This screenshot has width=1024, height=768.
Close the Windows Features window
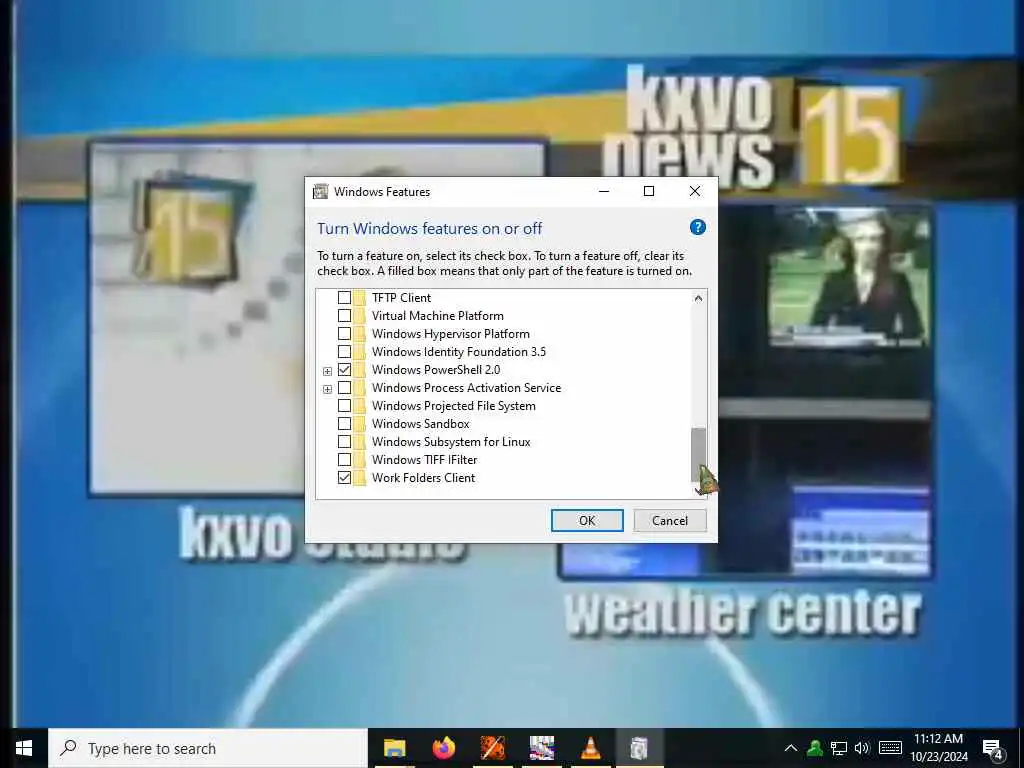(695, 191)
